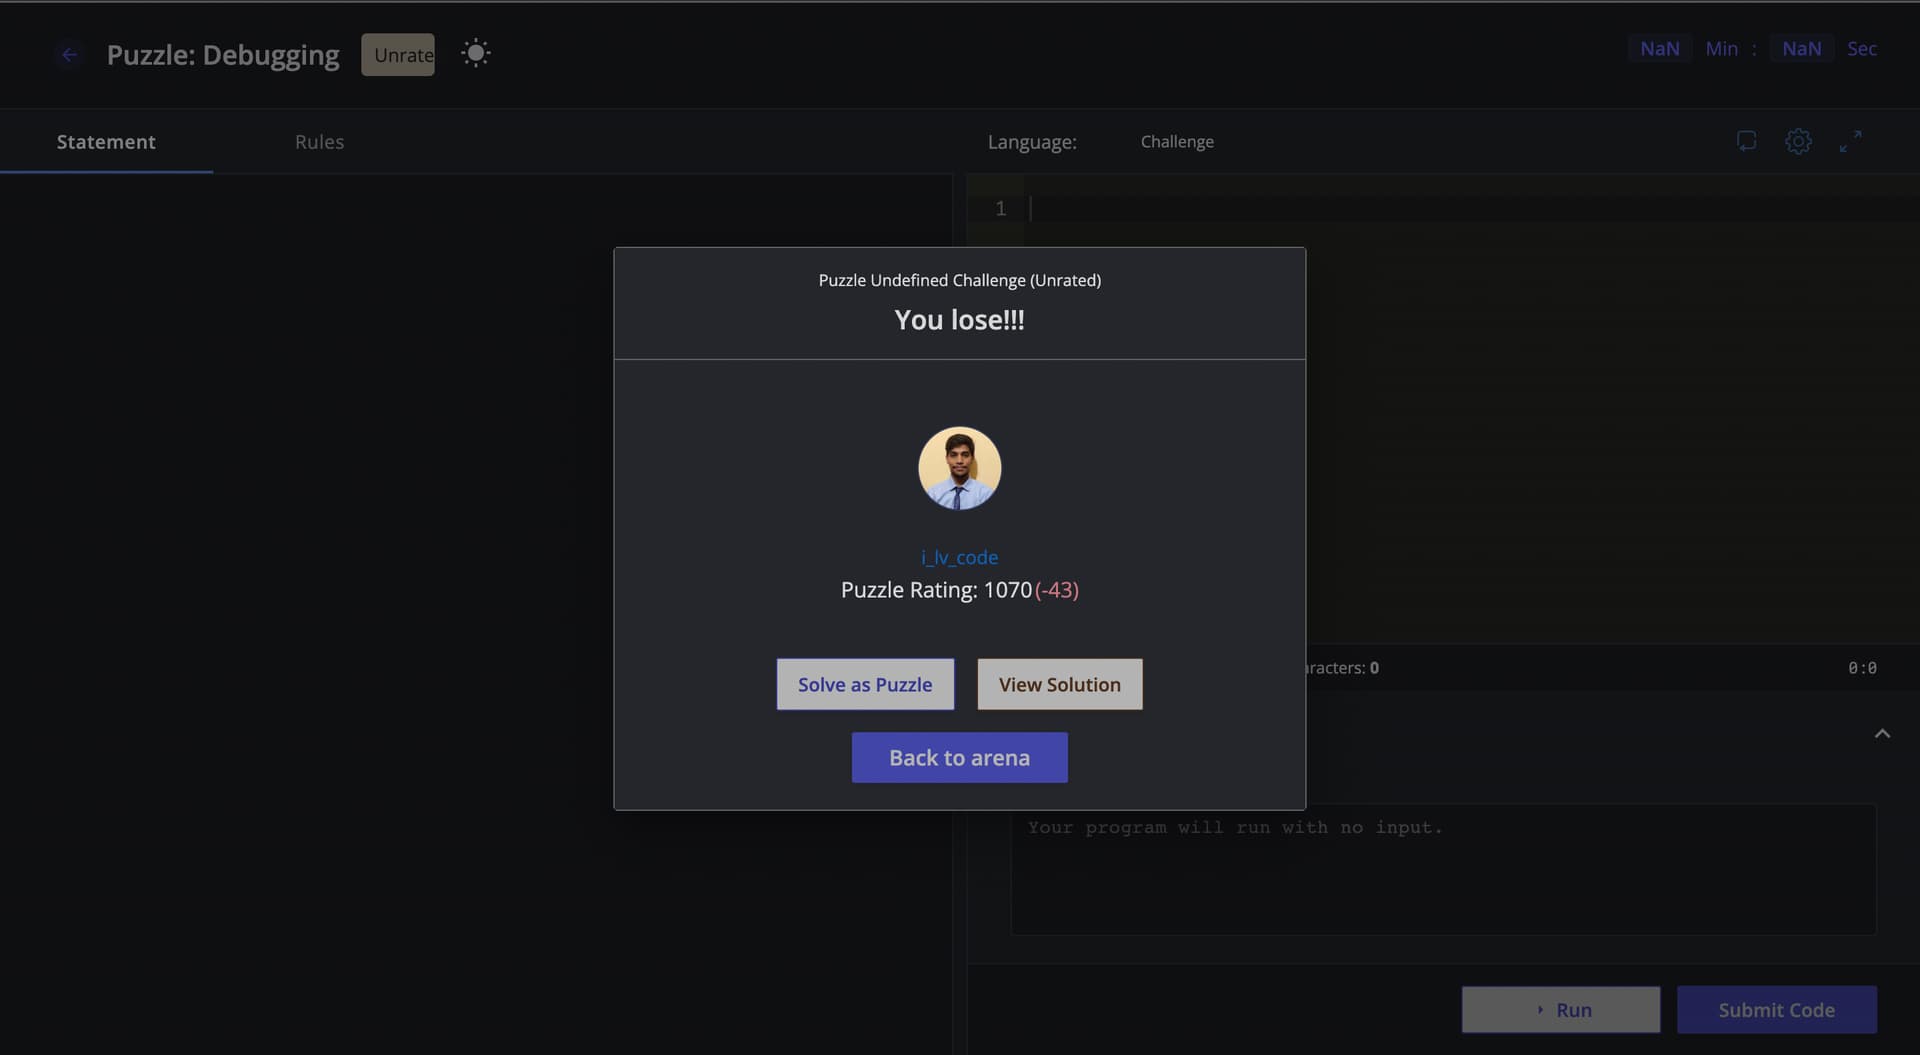
Task: Expand the editor to fullscreen
Action: (x=1851, y=141)
